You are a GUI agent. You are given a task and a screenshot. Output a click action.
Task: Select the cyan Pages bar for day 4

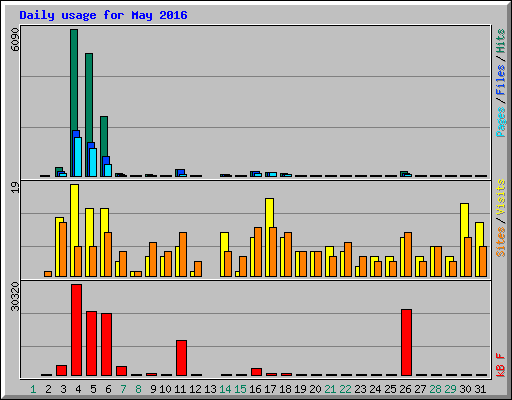[78, 157]
